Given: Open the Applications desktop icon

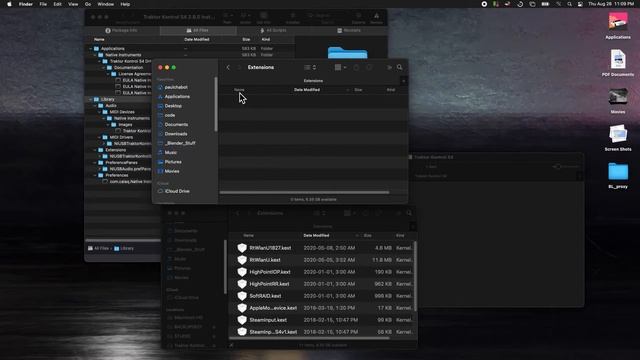Looking at the screenshot, I should [618, 26].
